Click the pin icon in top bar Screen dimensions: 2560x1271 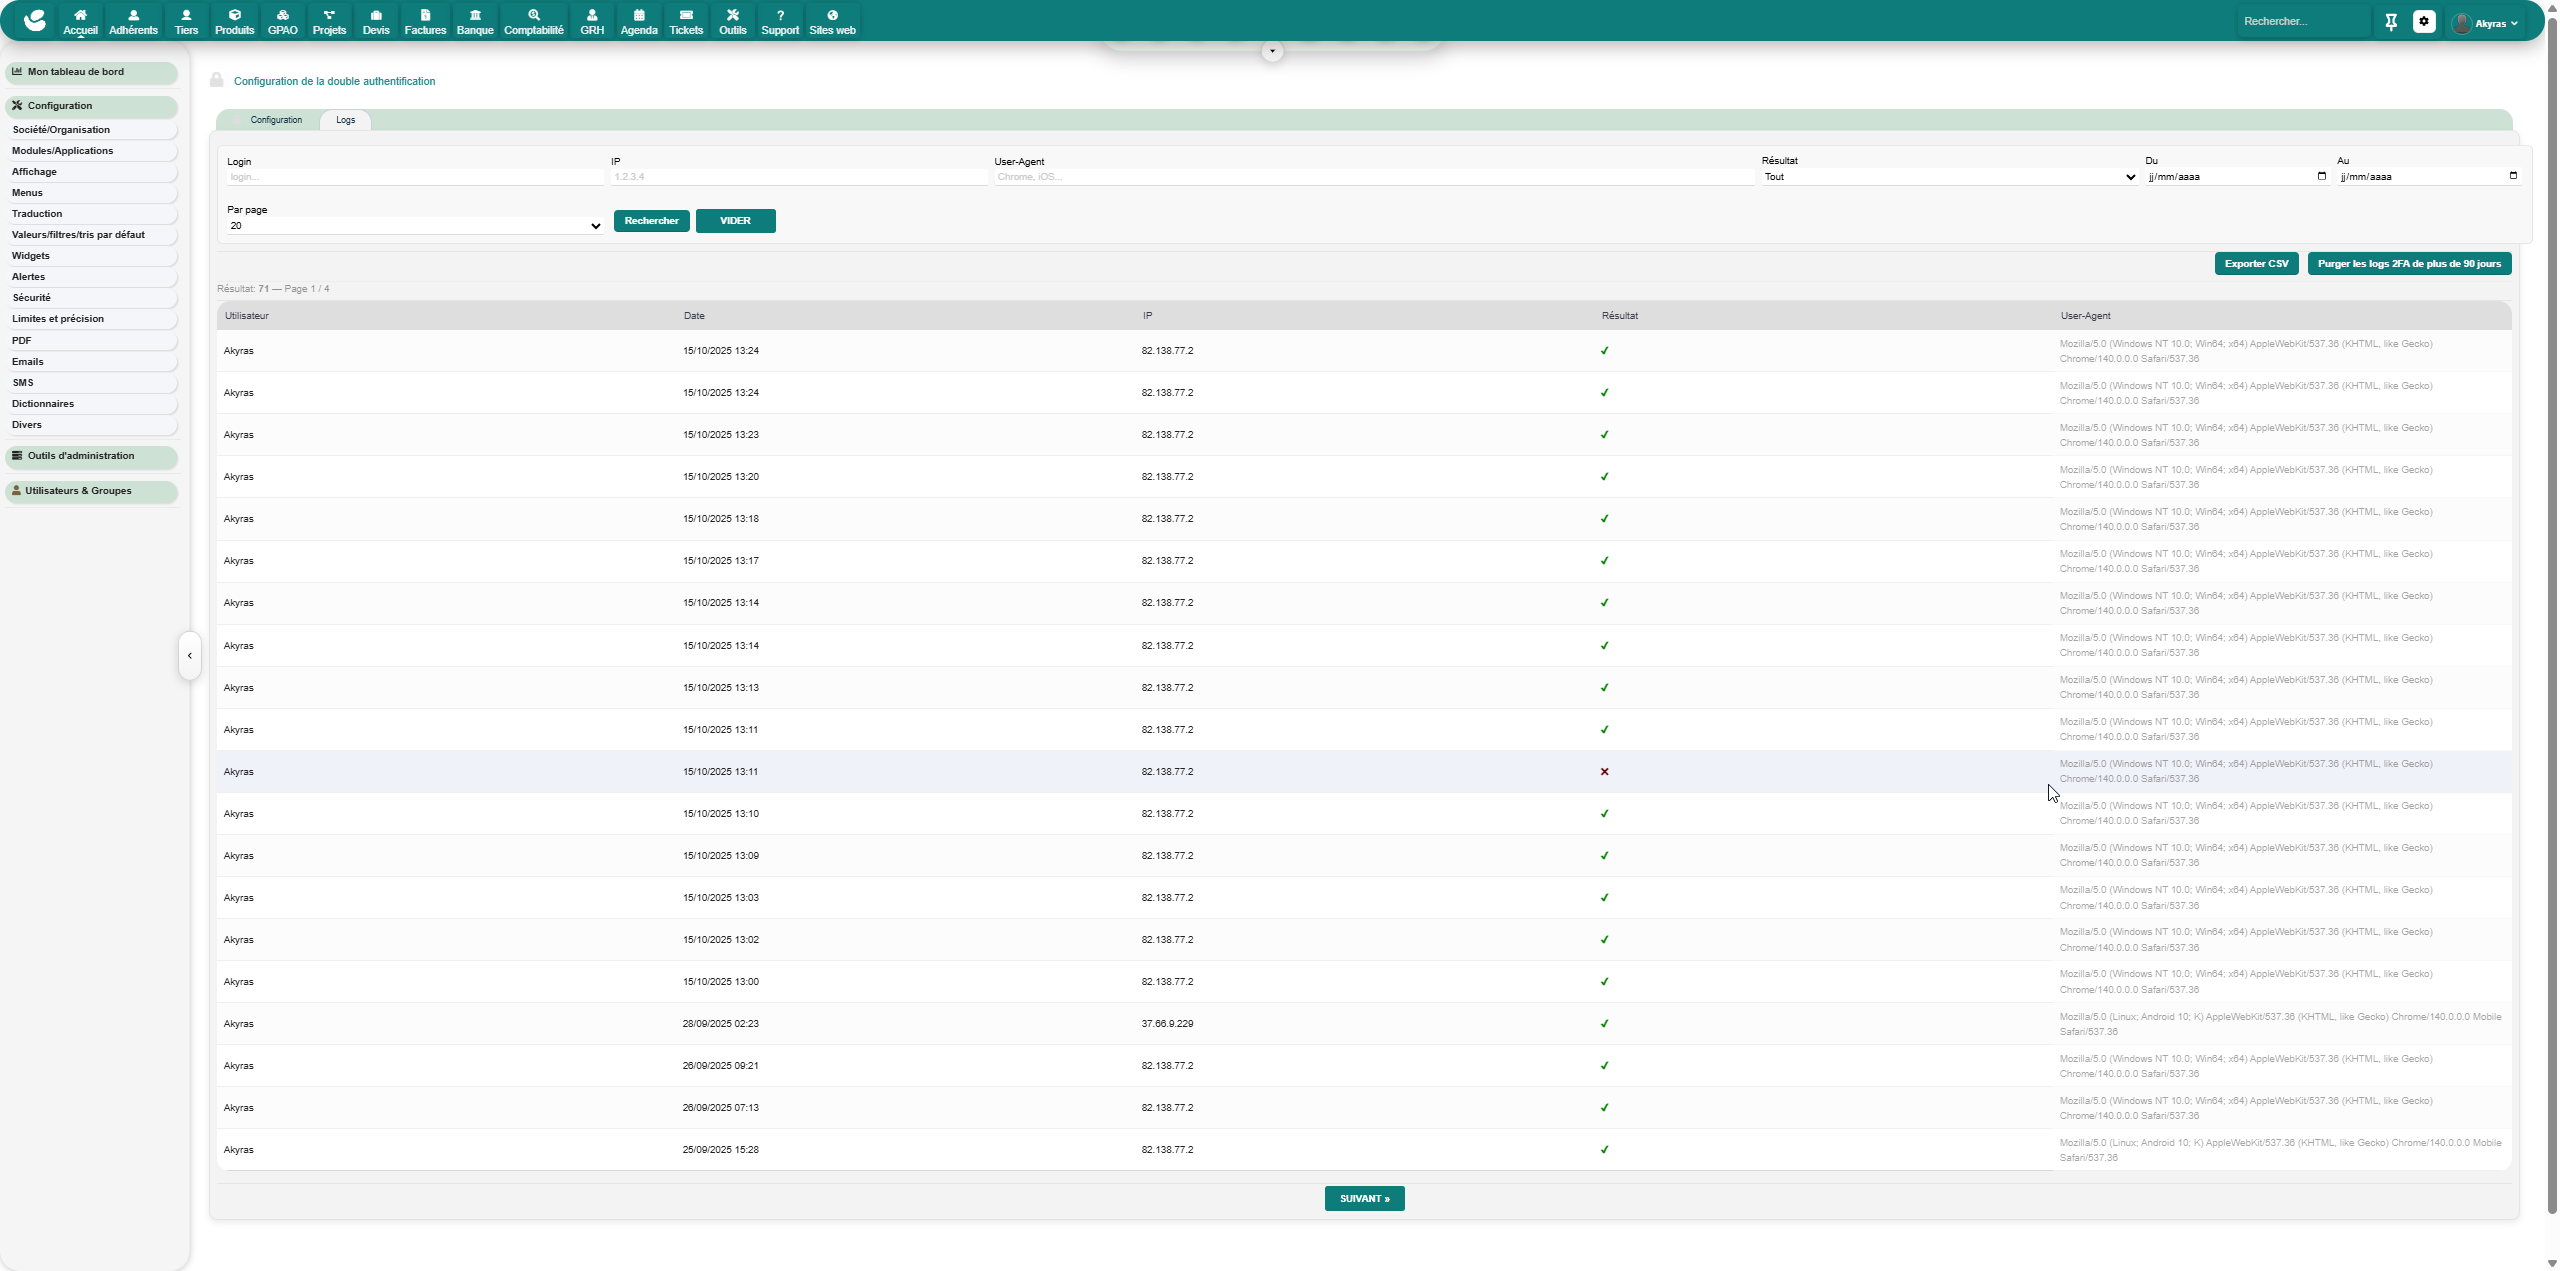2391,21
